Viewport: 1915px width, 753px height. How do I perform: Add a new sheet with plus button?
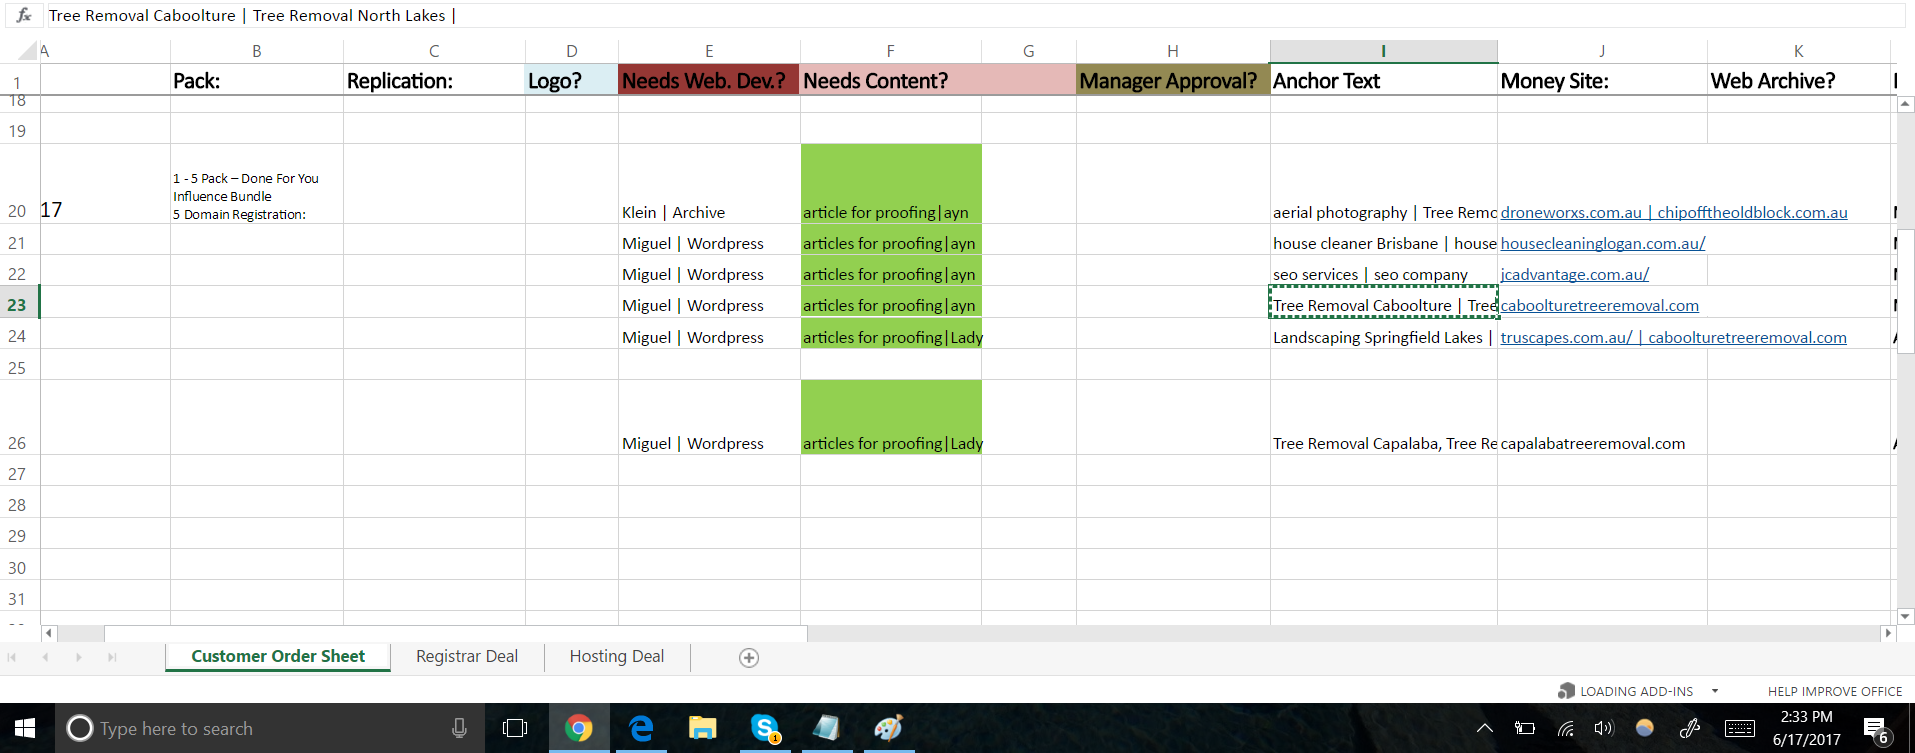point(748,657)
